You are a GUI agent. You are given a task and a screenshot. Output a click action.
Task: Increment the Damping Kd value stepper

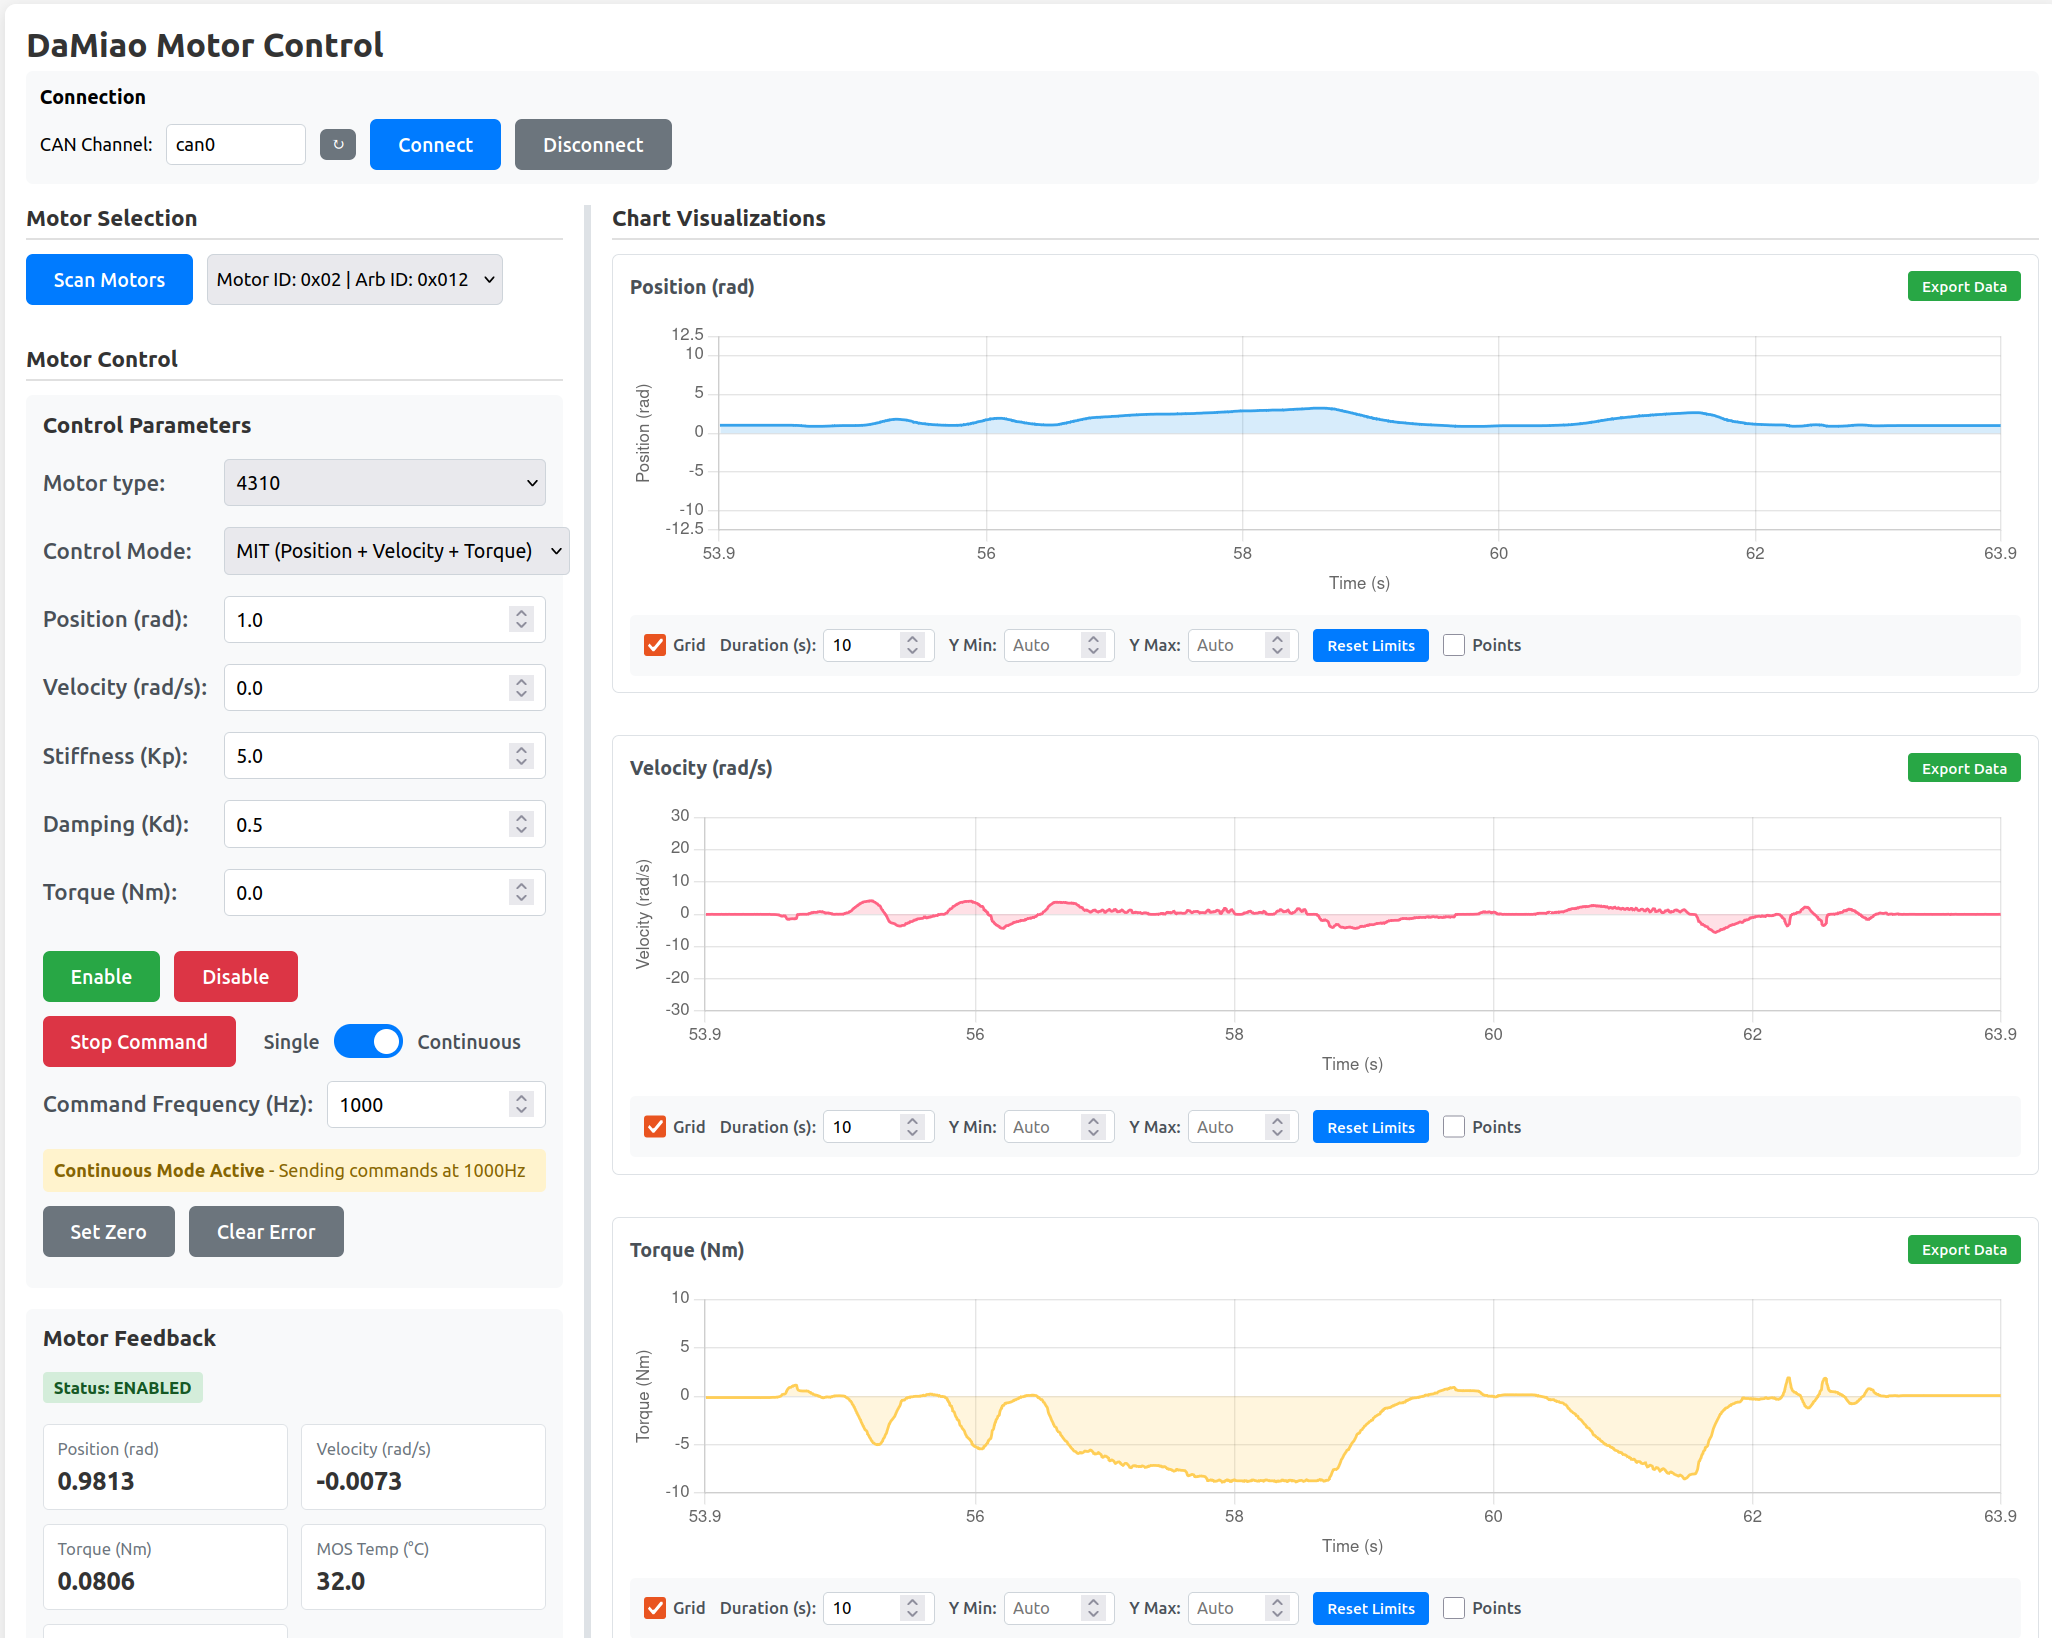[521, 818]
